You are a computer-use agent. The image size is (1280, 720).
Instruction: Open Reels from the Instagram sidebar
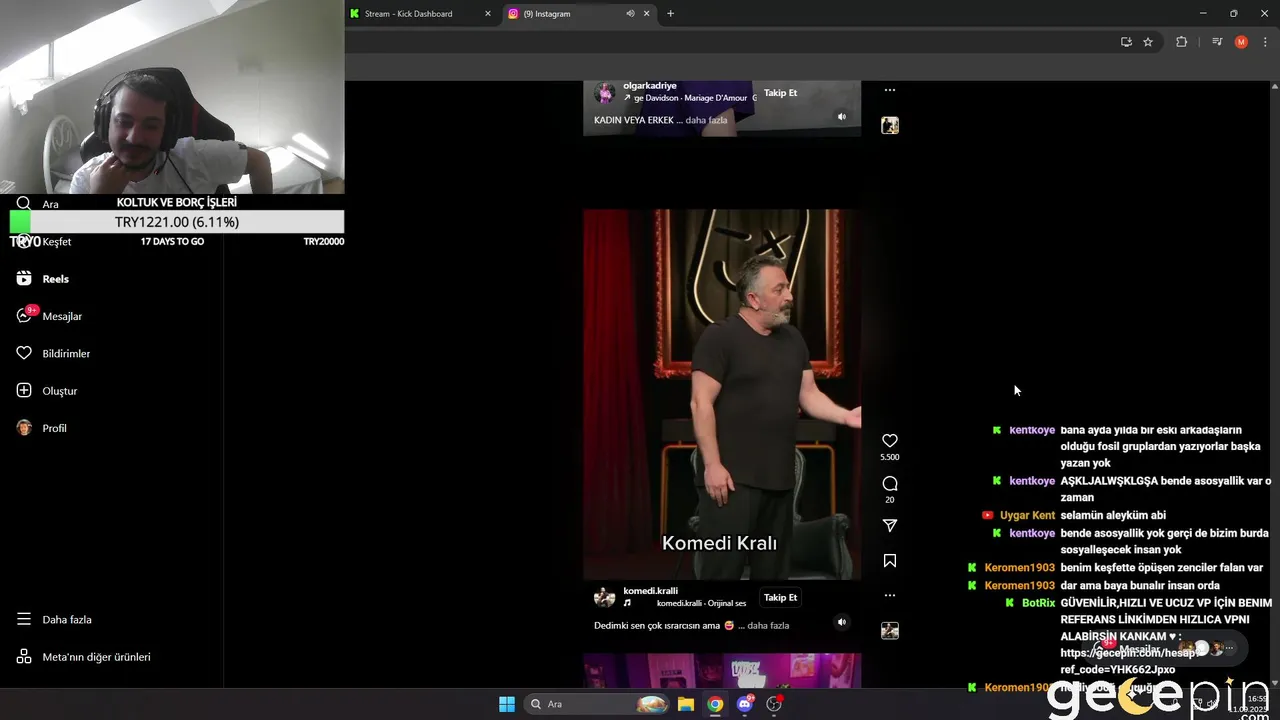pyautogui.click(x=43, y=279)
